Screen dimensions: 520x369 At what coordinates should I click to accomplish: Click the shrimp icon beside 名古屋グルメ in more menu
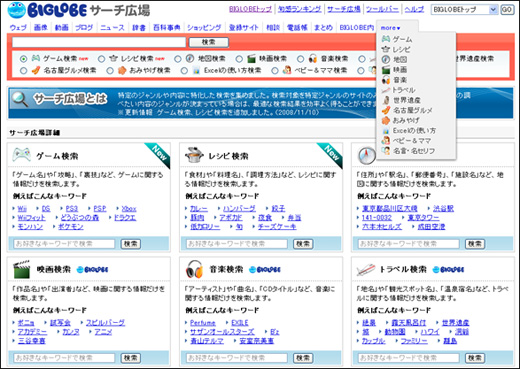pos(386,110)
